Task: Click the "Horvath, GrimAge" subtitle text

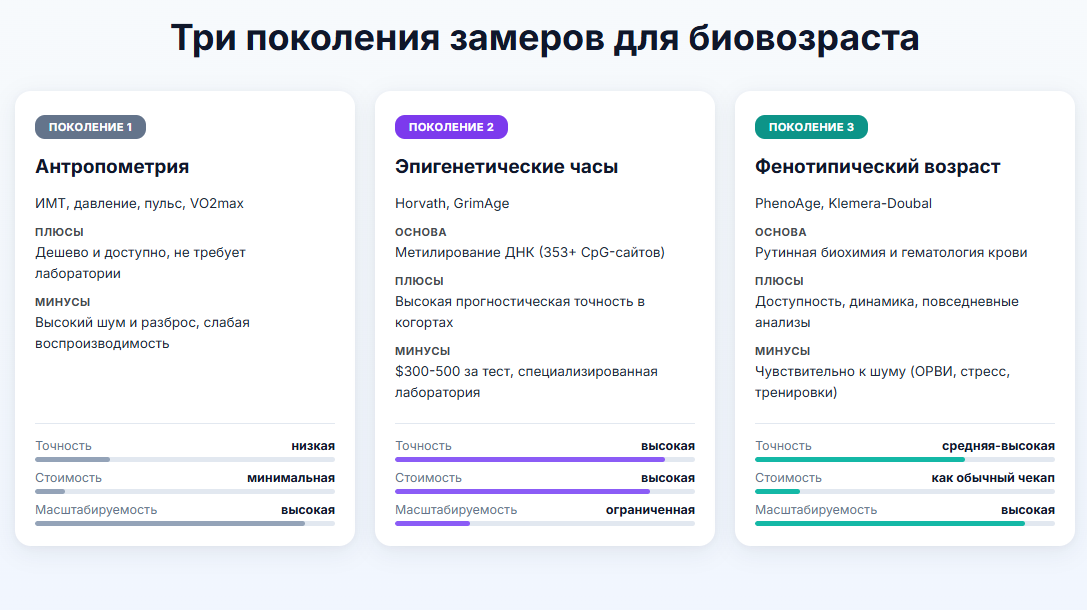Action: 450,202
